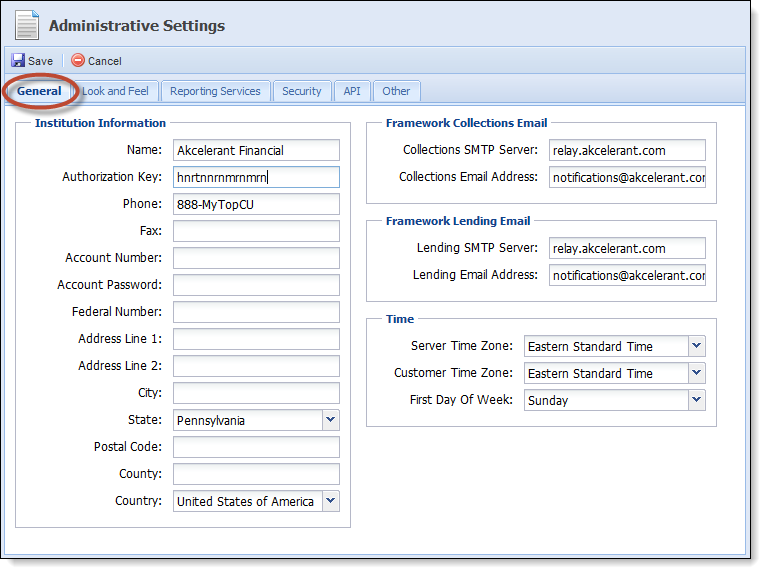Open the Reporting Services tab
766x574 pixels.
click(215, 91)
